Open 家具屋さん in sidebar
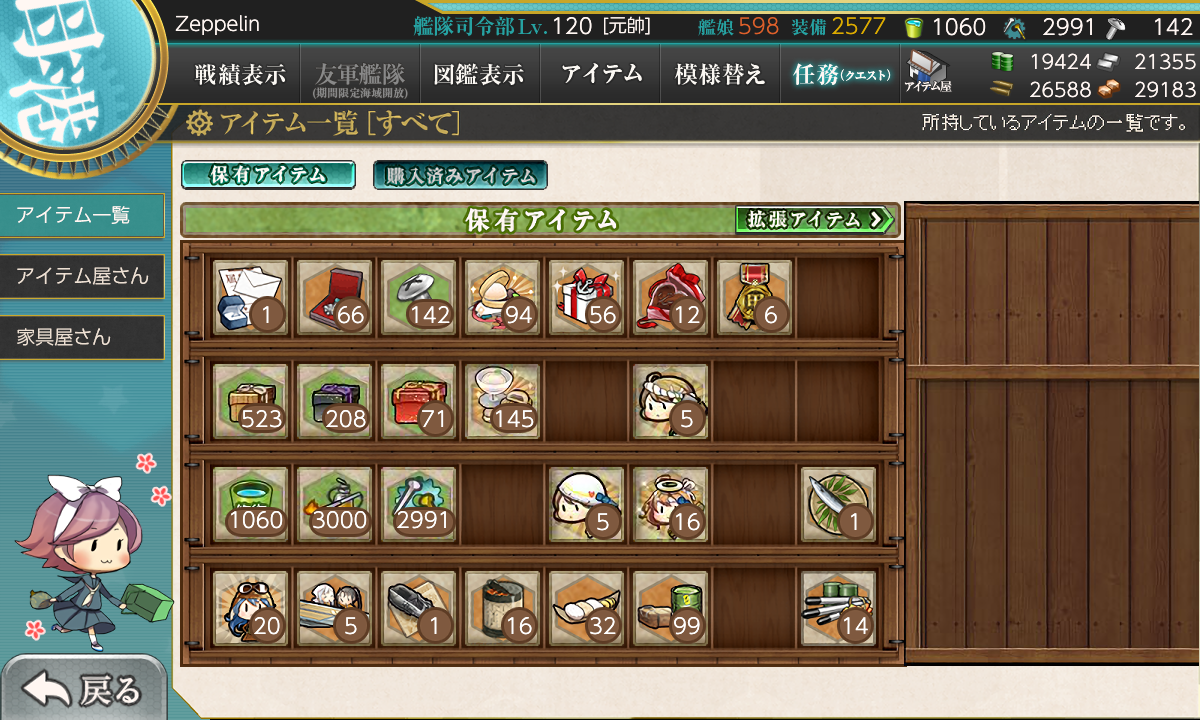This screenshot has width=1200, height=720. pos(82,338)
